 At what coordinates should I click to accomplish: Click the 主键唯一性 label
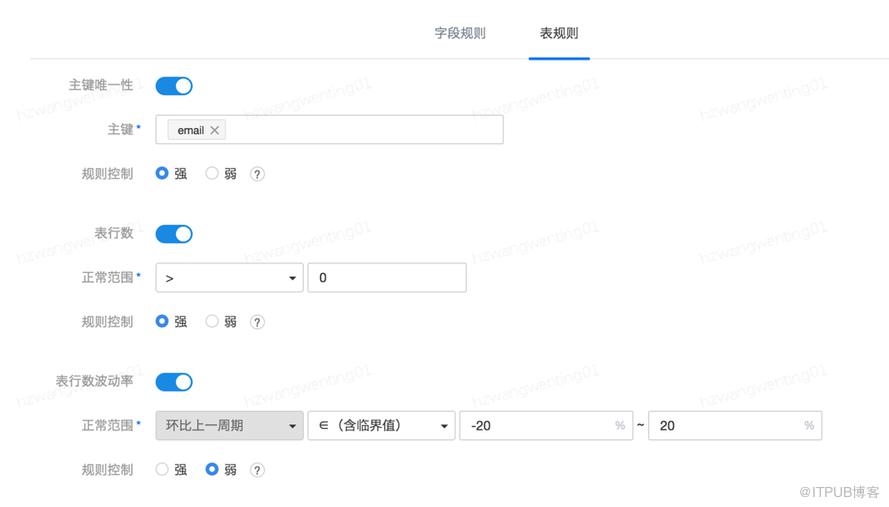pyautogui.click(x=101, y=85)
